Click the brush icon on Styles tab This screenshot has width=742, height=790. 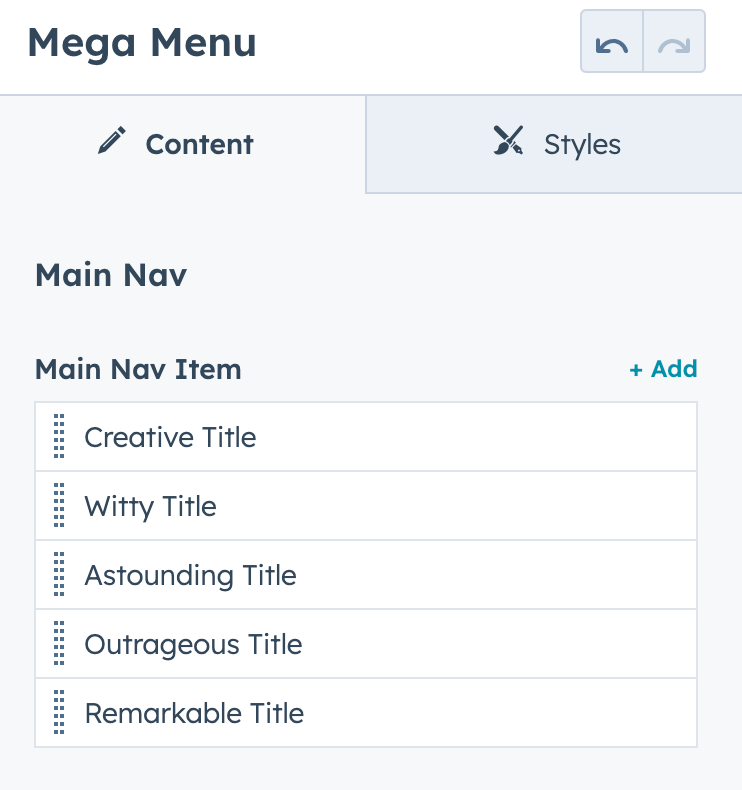click(508, 143)
